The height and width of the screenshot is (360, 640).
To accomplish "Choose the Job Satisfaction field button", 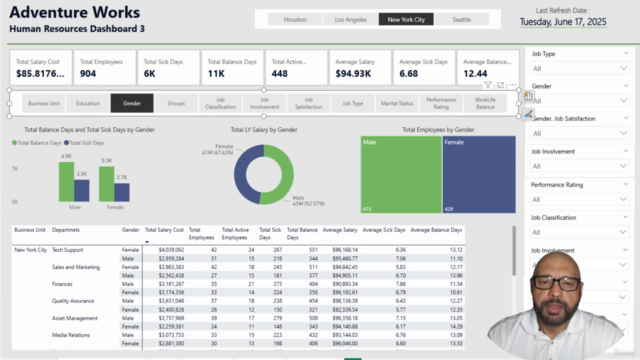I will [x=309, y=103].
